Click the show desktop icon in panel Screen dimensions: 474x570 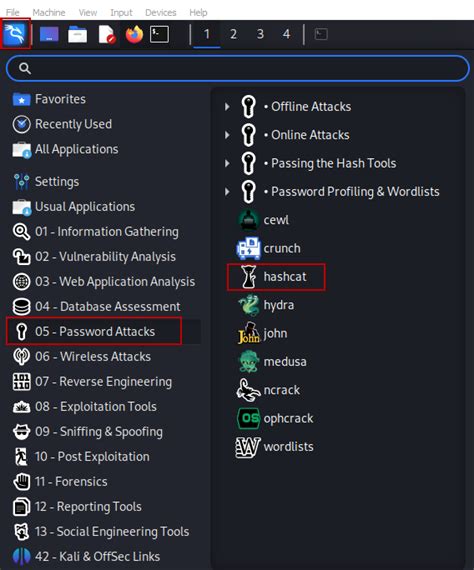[49, 34]
